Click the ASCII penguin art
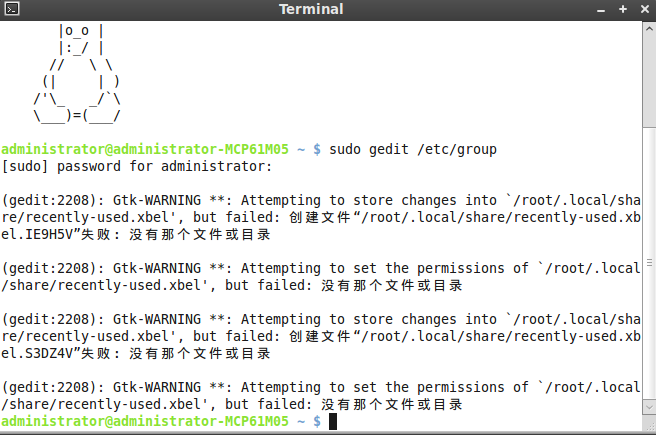The height and width of the screenshot is (435, 656). click(77, 74)
